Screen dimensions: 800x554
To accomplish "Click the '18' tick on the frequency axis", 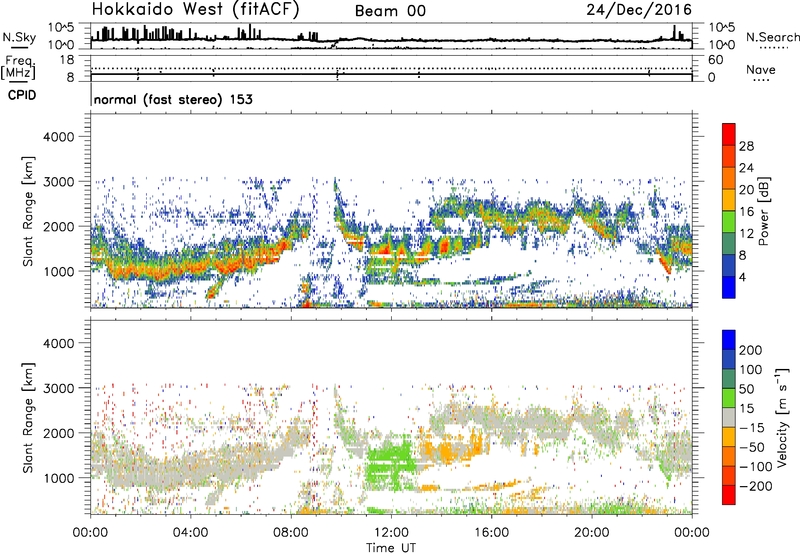I will coord(67,60).
